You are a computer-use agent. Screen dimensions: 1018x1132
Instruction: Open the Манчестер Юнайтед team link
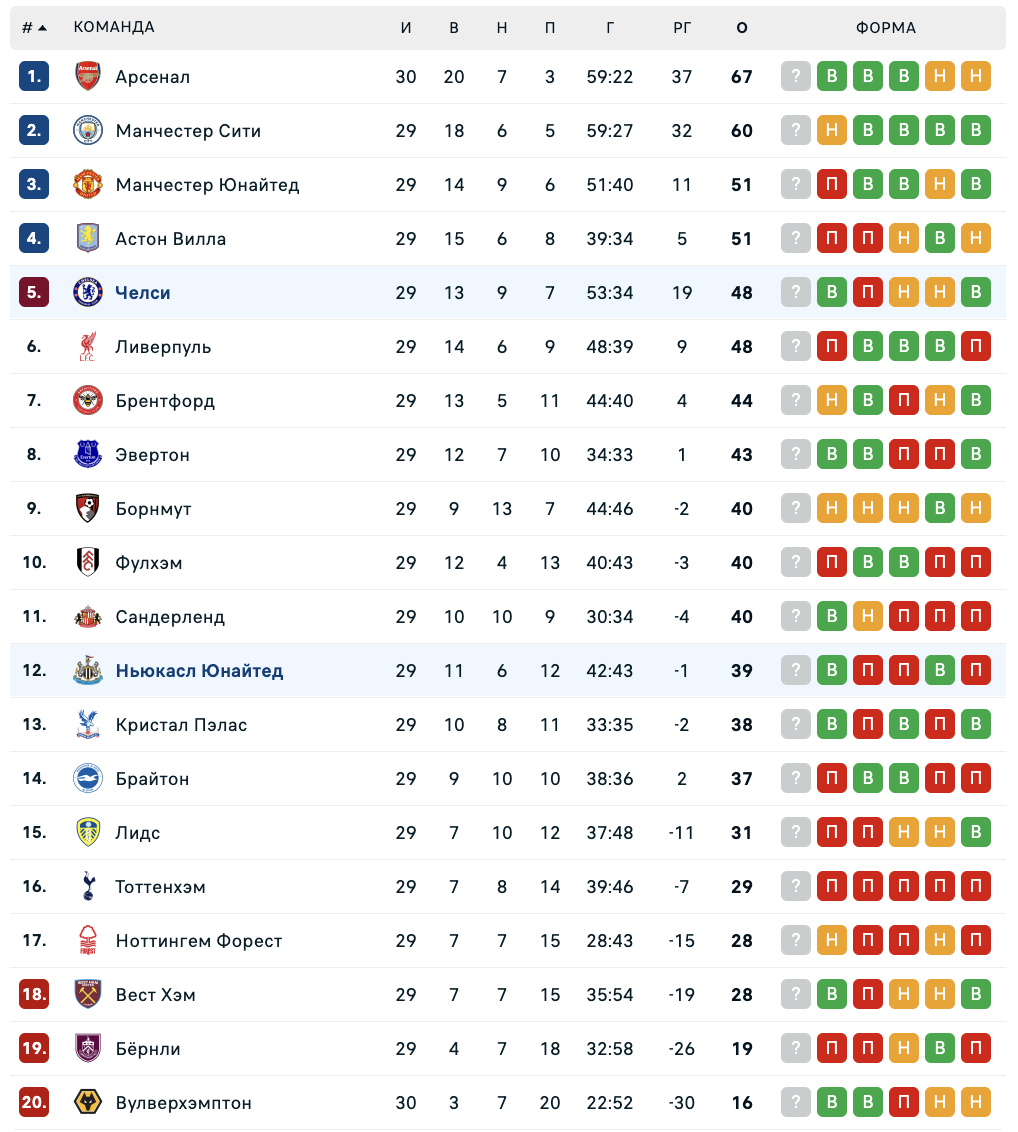click(207, 185)
